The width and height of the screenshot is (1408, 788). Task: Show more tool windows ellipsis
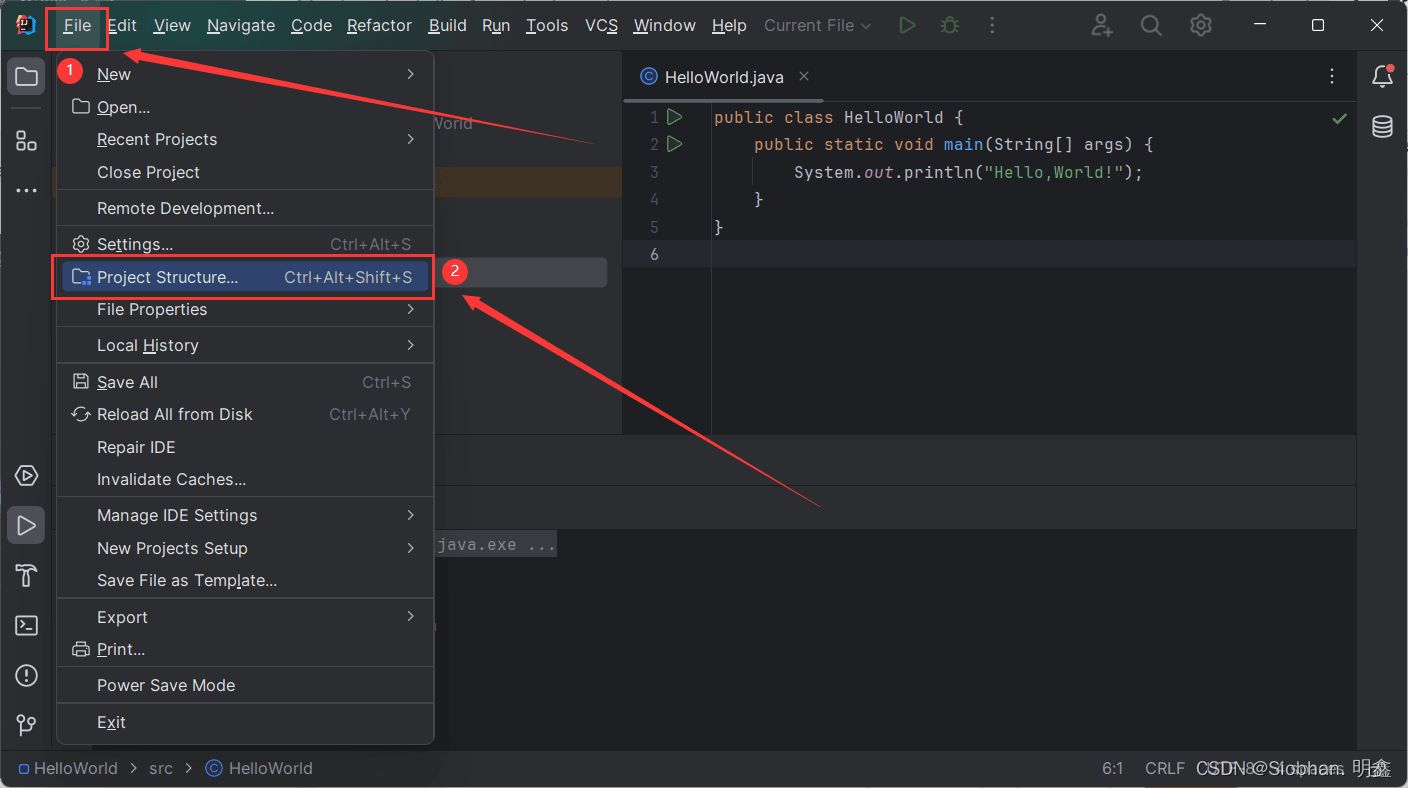coord(26,190)
